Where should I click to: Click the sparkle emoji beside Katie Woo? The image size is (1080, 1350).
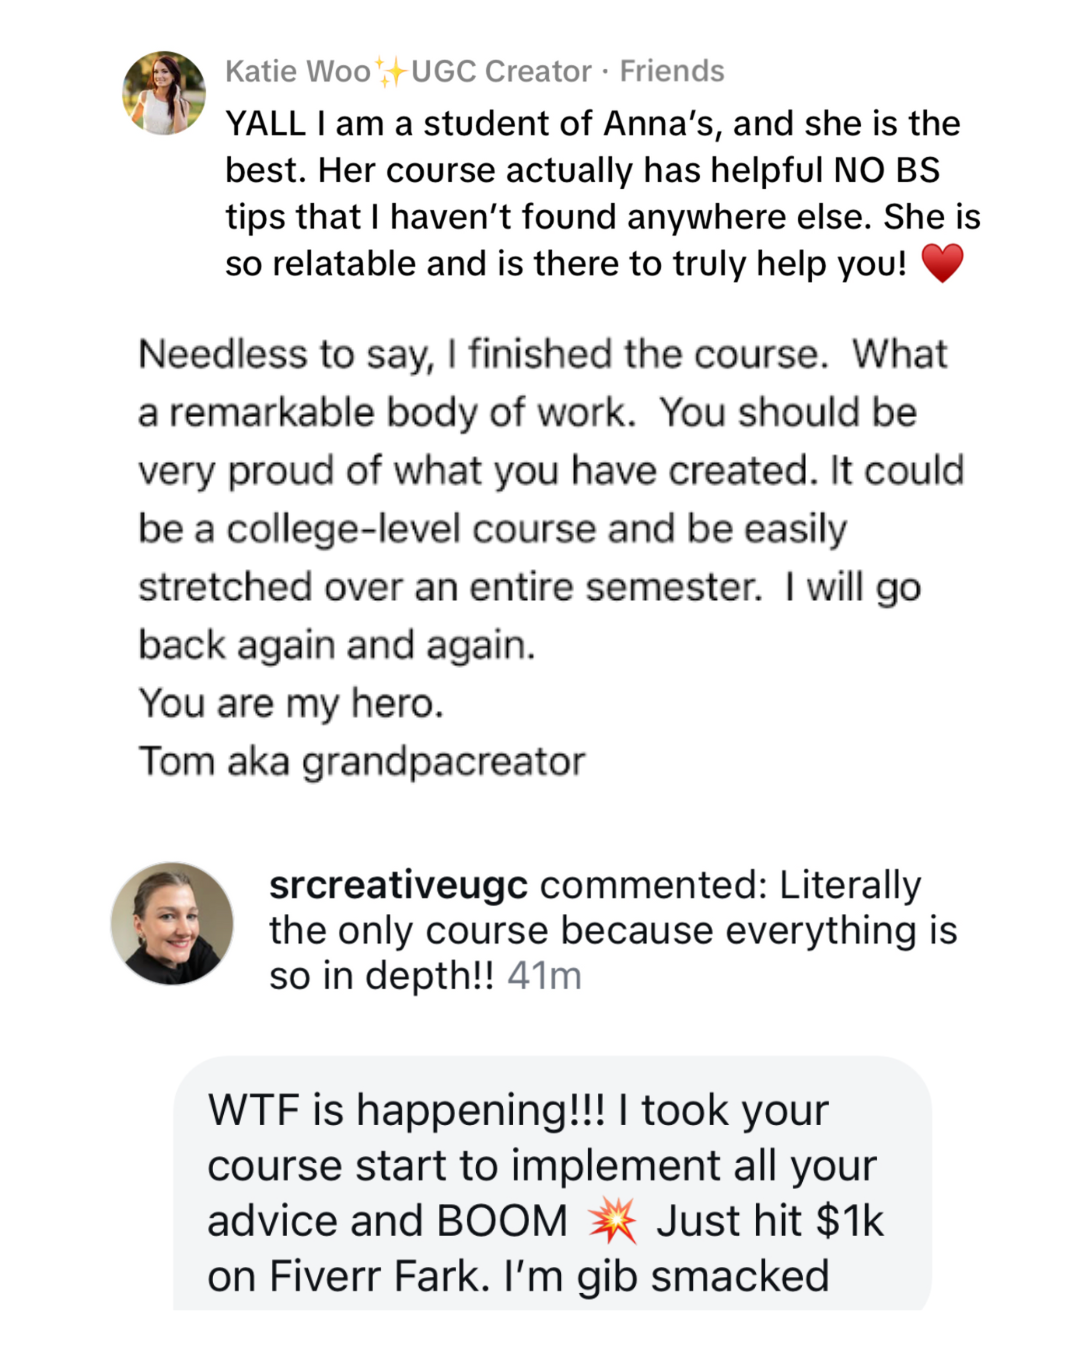tap(390, 72)
